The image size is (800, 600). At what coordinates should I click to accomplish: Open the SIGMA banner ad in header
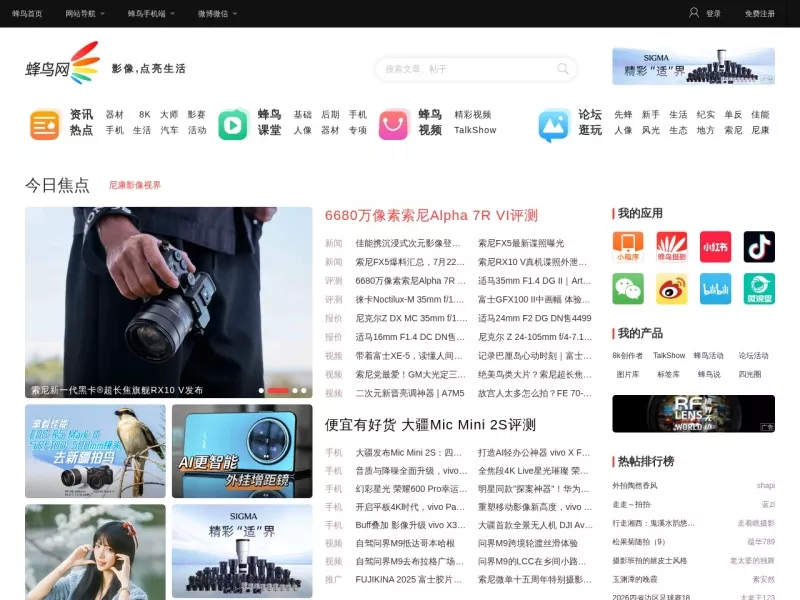tap(693, 66)
